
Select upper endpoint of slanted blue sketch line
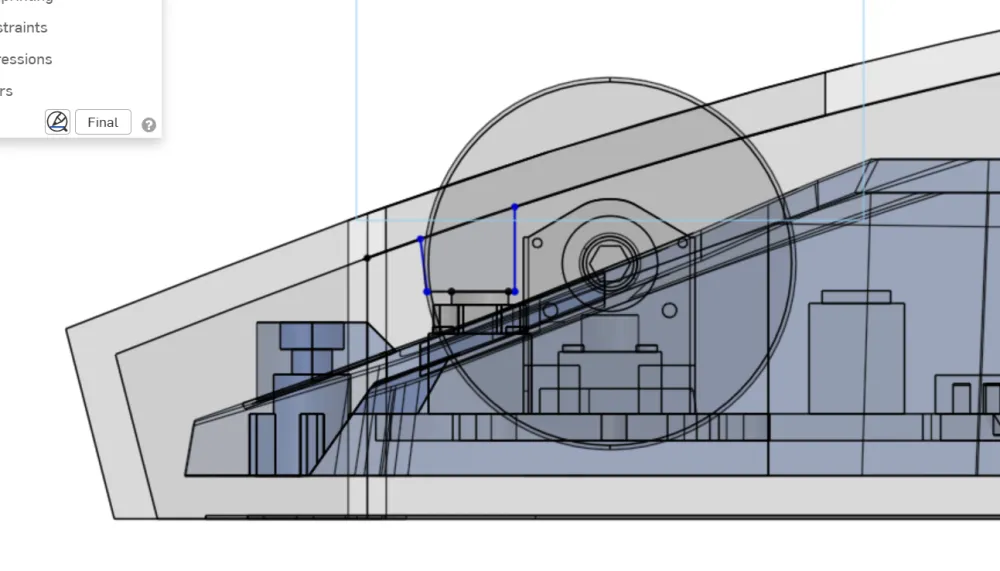pyautogui.click(x=421, y=239)
